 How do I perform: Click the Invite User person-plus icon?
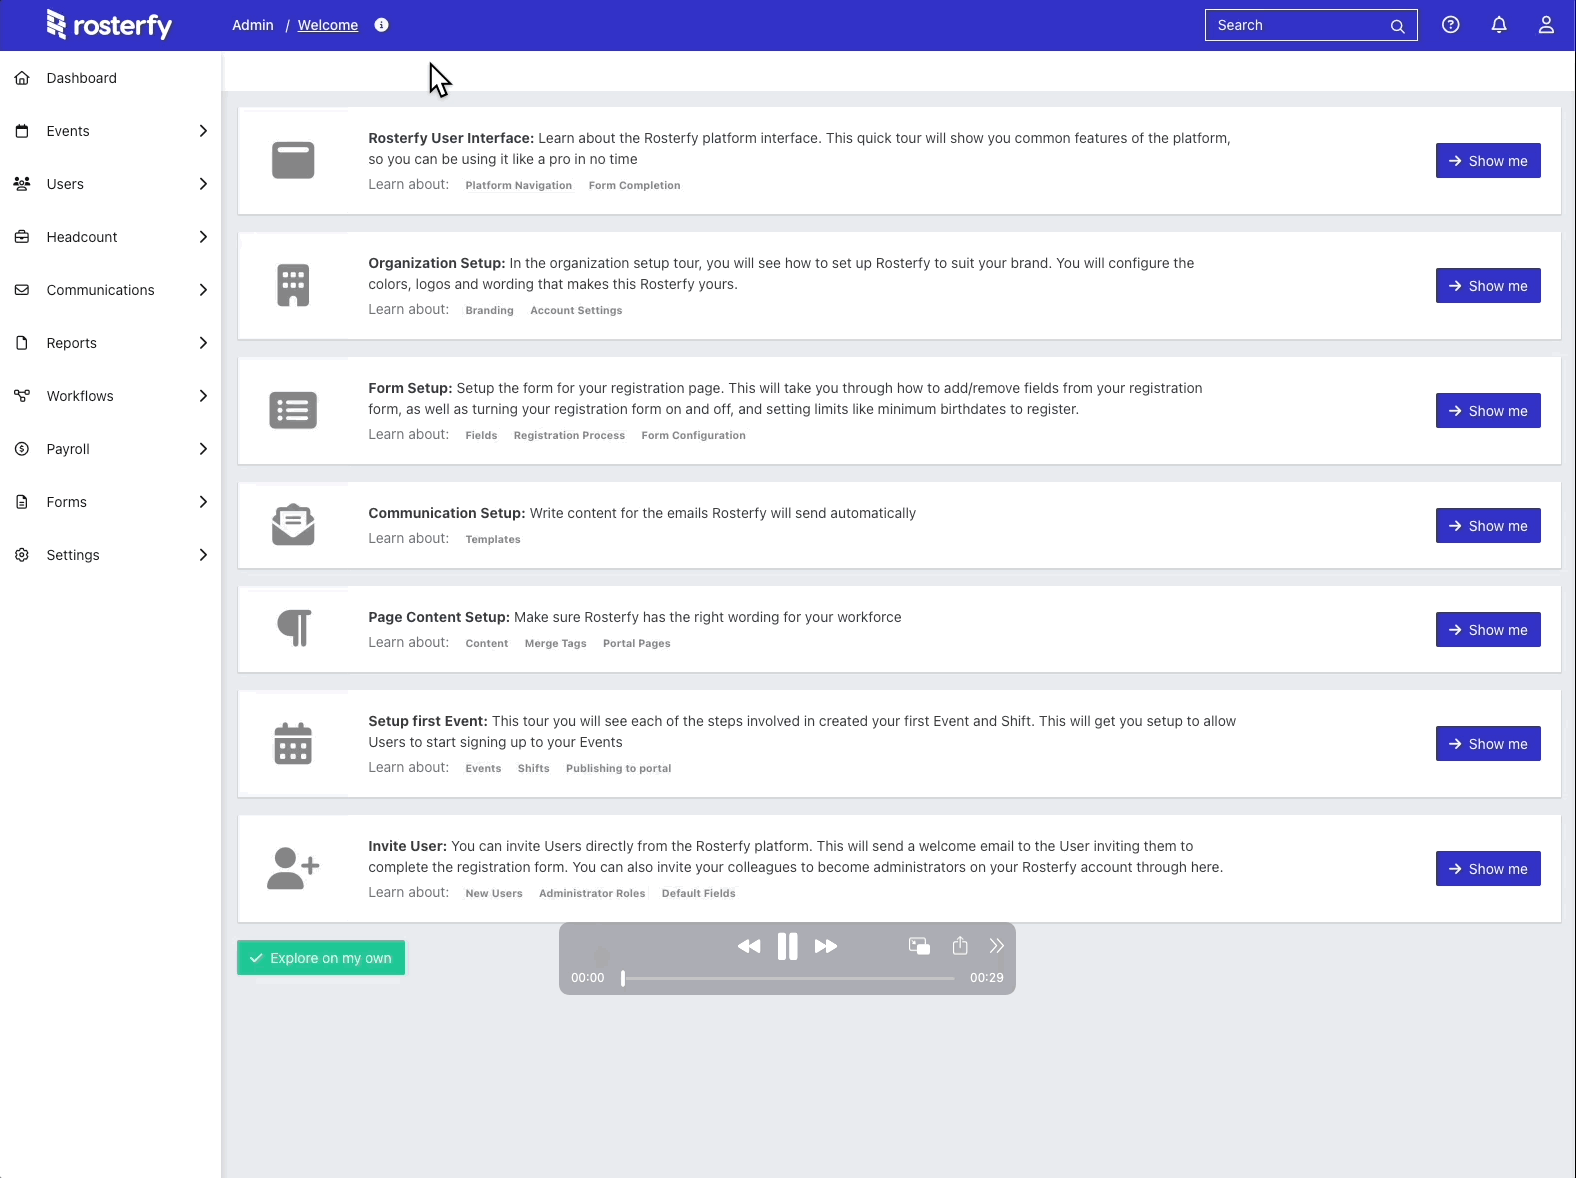pos(293,868)
